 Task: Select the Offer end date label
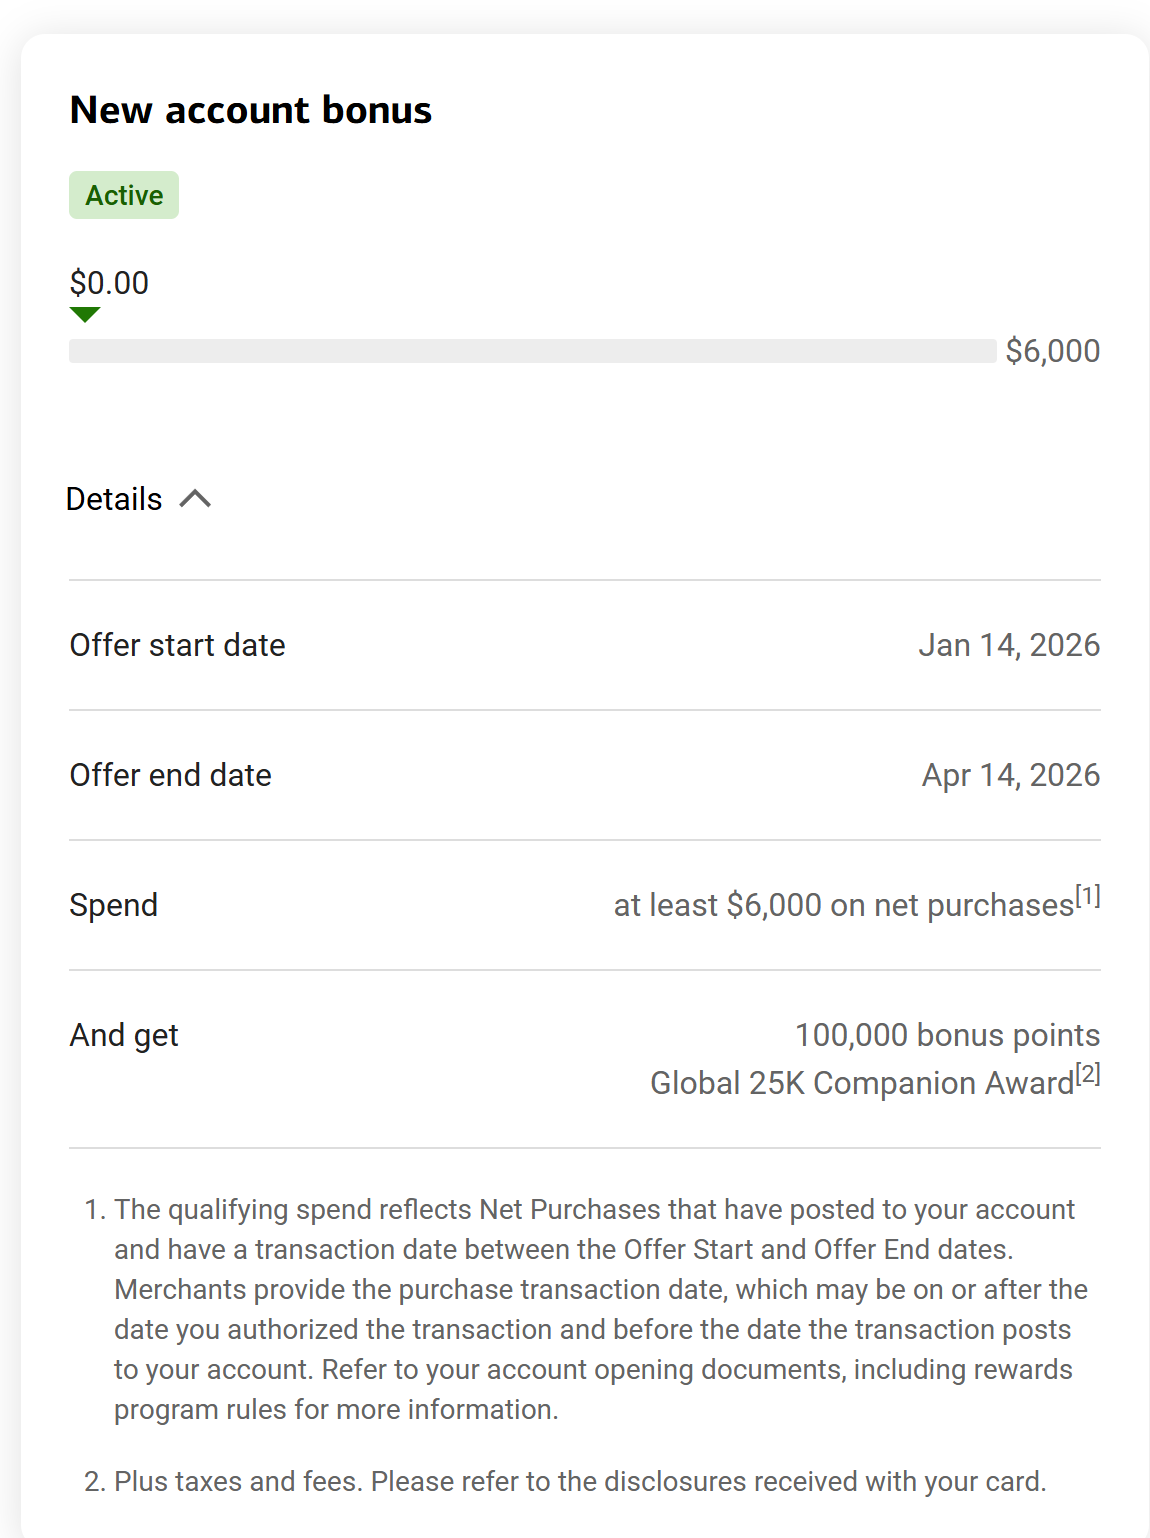point(171,775)
